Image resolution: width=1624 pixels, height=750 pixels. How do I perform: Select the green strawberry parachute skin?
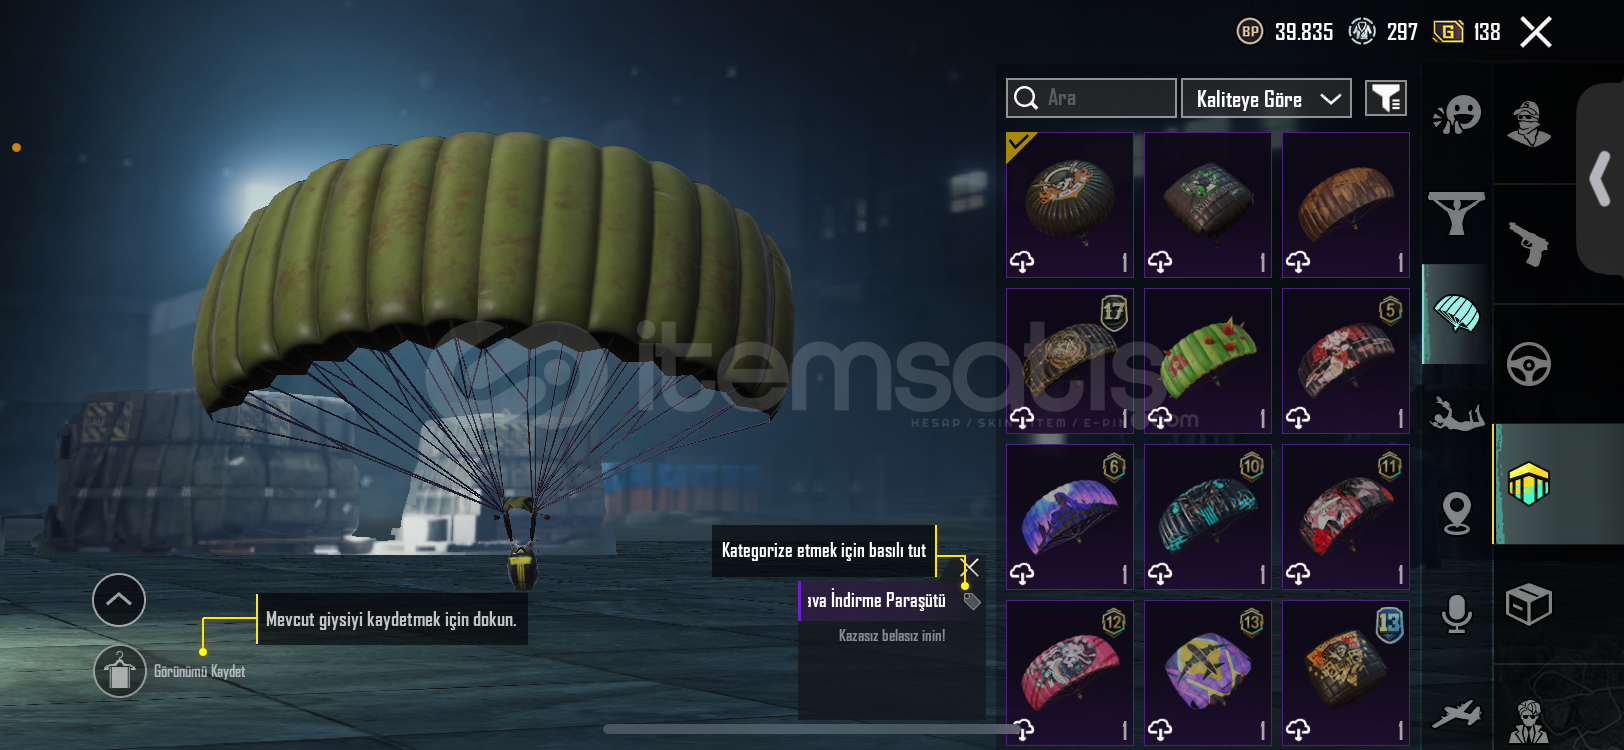pyautogui.click(x=1208, y=361)
